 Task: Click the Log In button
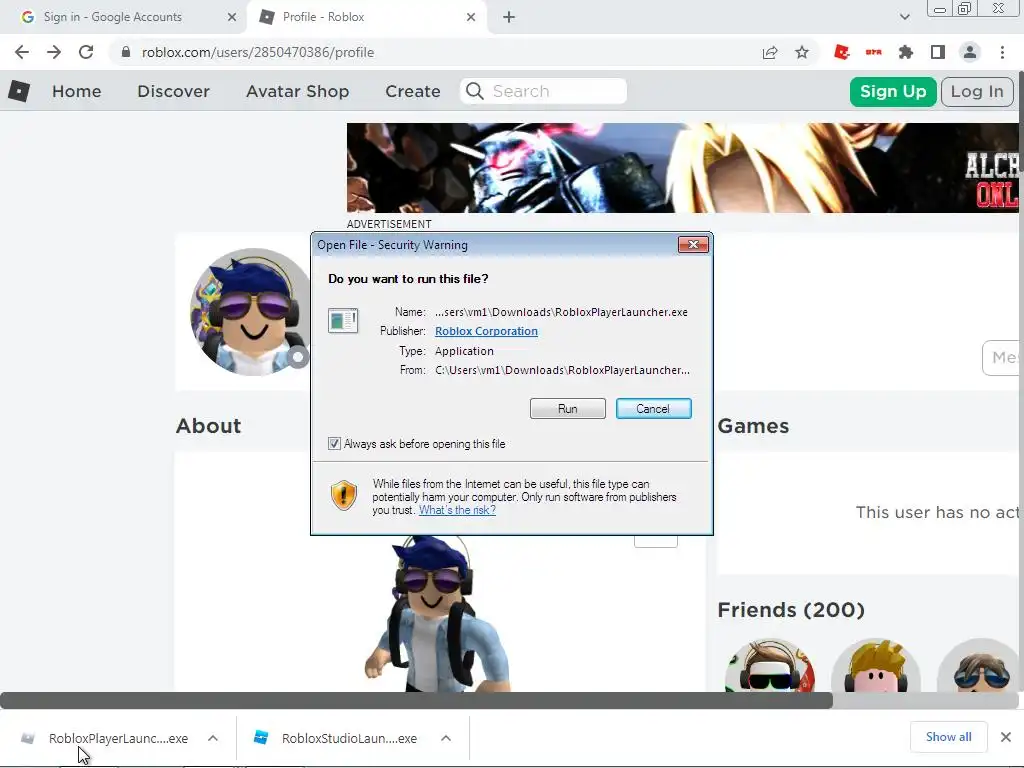(x=977, y=91)
